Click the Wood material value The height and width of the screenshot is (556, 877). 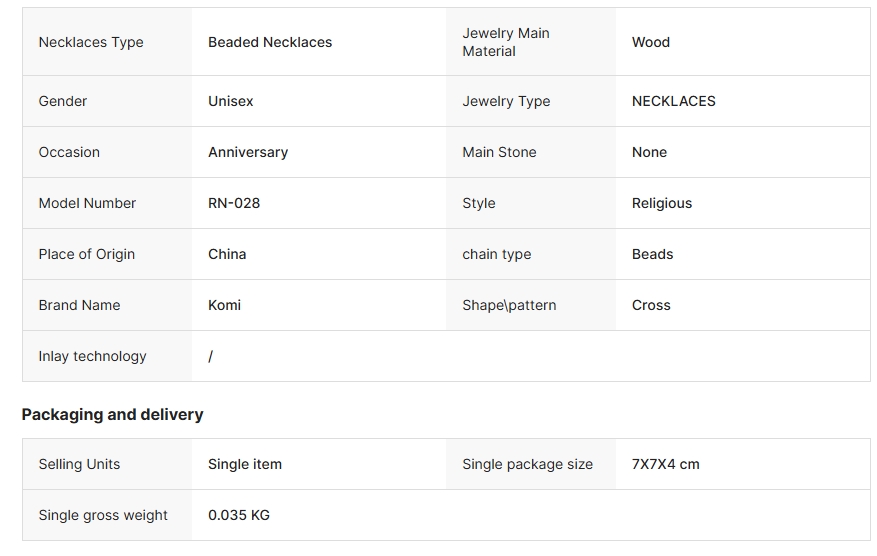click(650, 42)
